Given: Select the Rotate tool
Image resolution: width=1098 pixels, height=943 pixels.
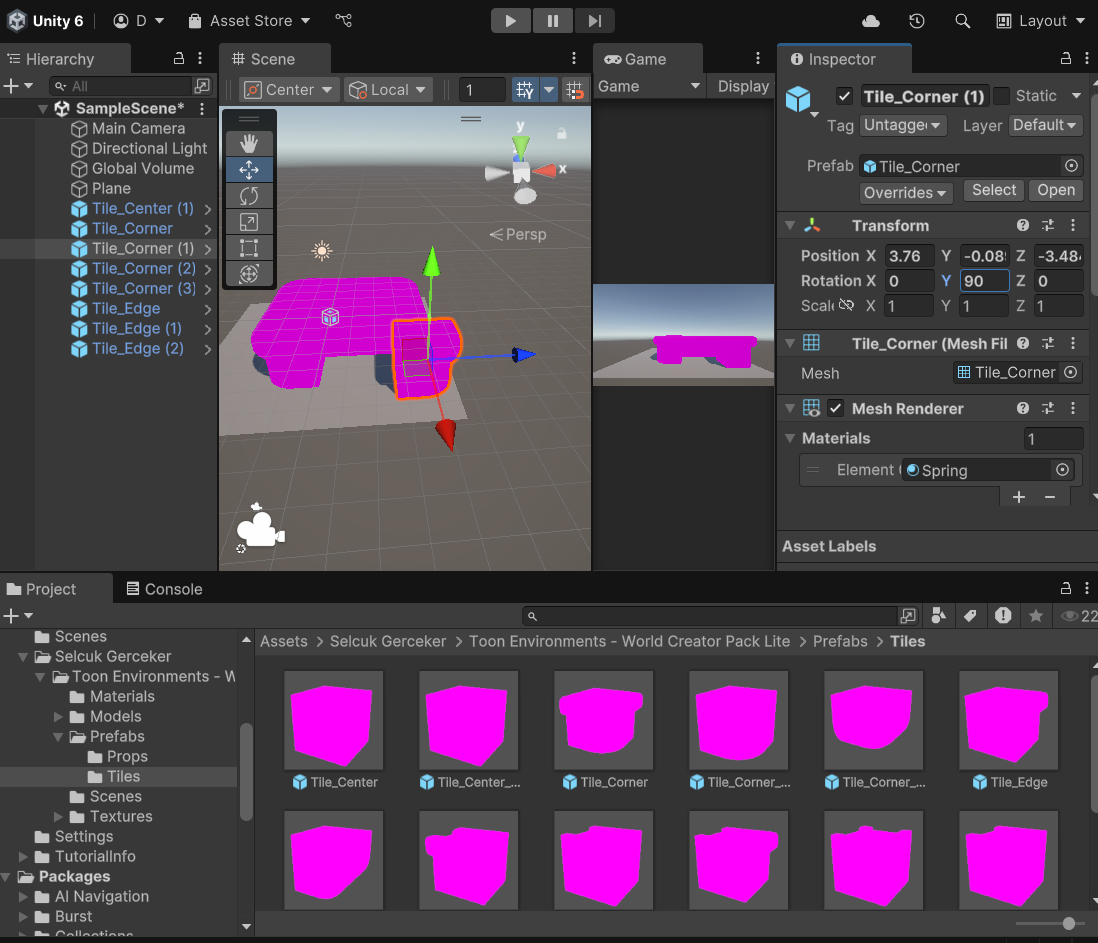Looking at the screenshot, I should [x=249, y=195].
